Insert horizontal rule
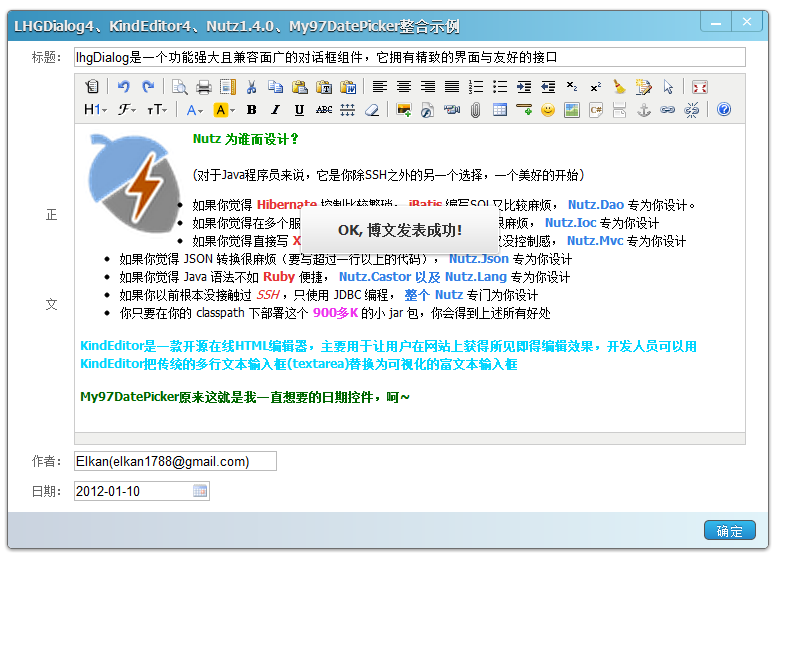788x672 pixels. pos(524,110)
